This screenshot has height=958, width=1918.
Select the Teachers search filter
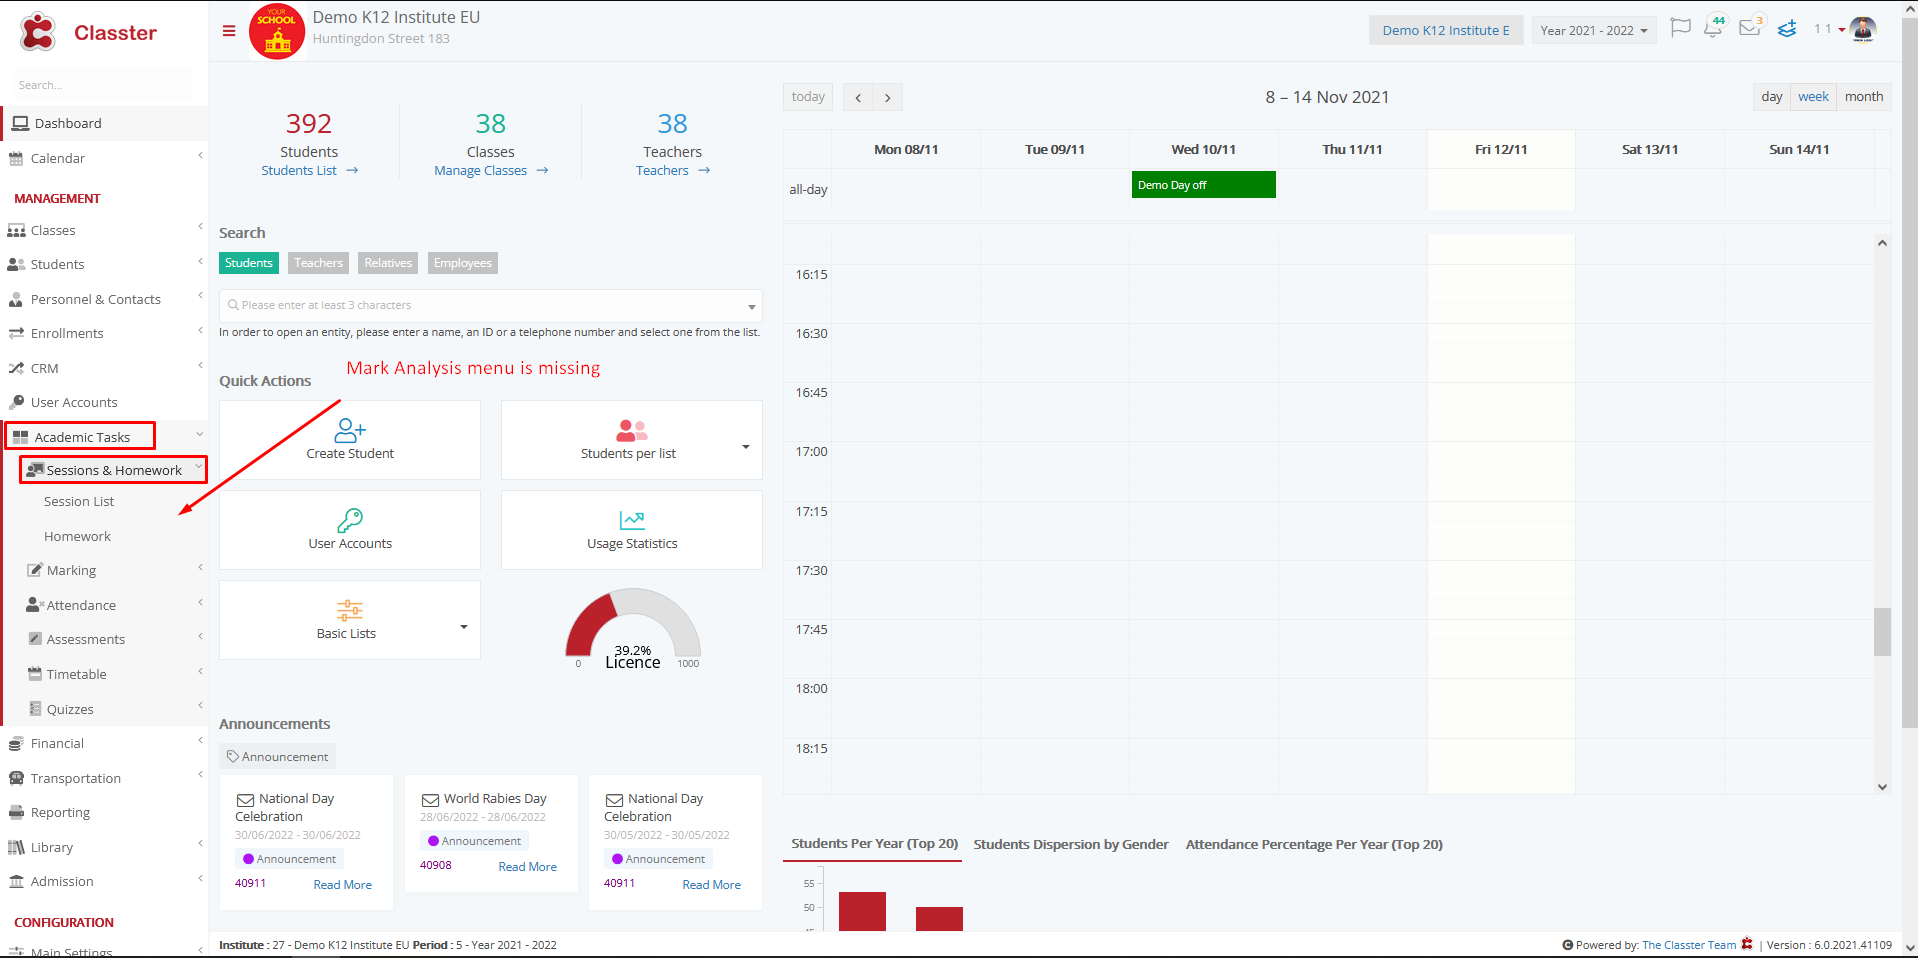click(318, 263)
